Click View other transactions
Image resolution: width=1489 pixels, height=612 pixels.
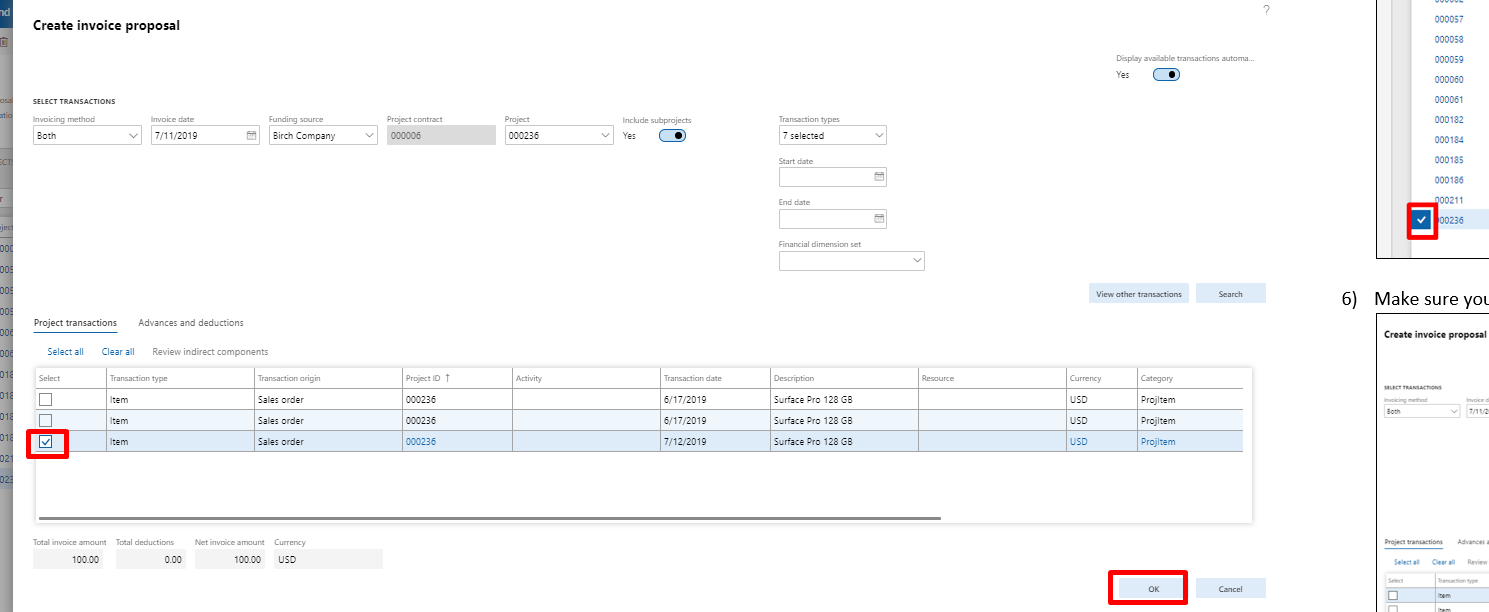1138,293
